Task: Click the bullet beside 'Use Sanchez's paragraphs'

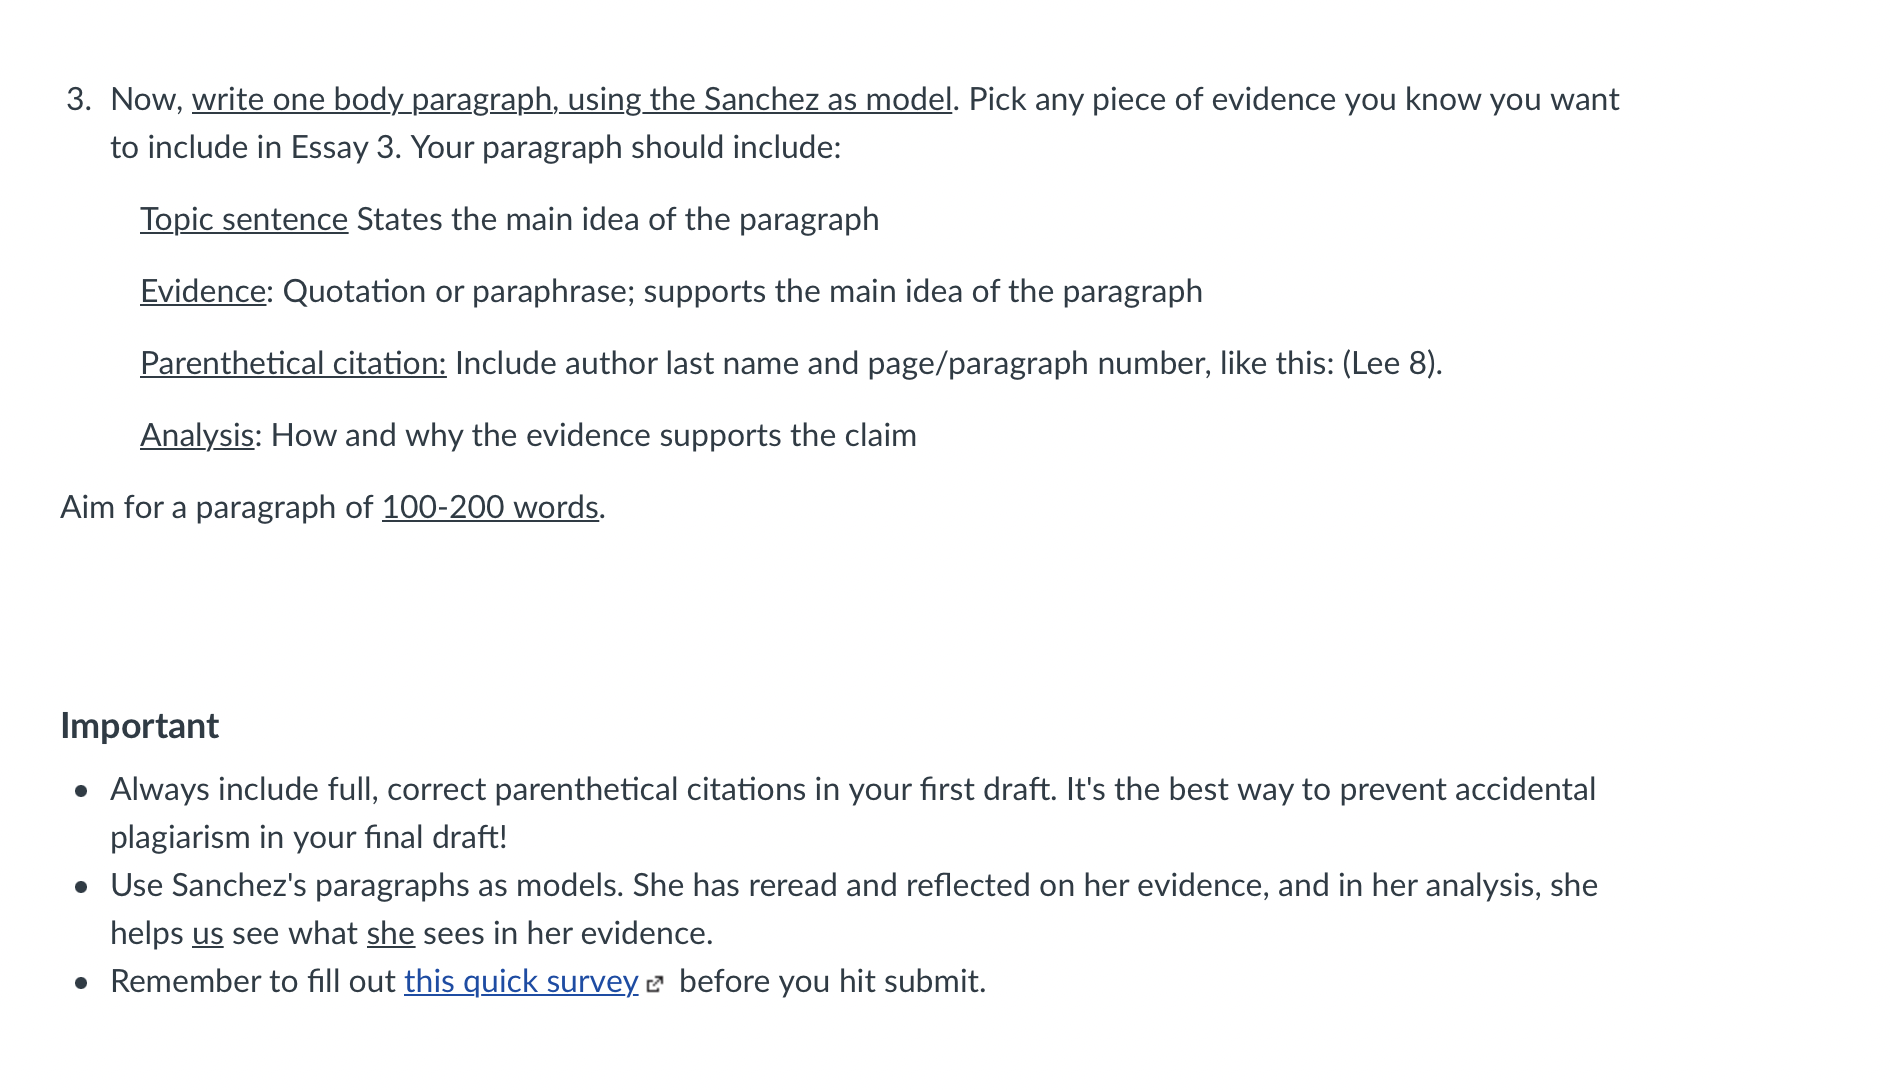Action: (82, 888)
